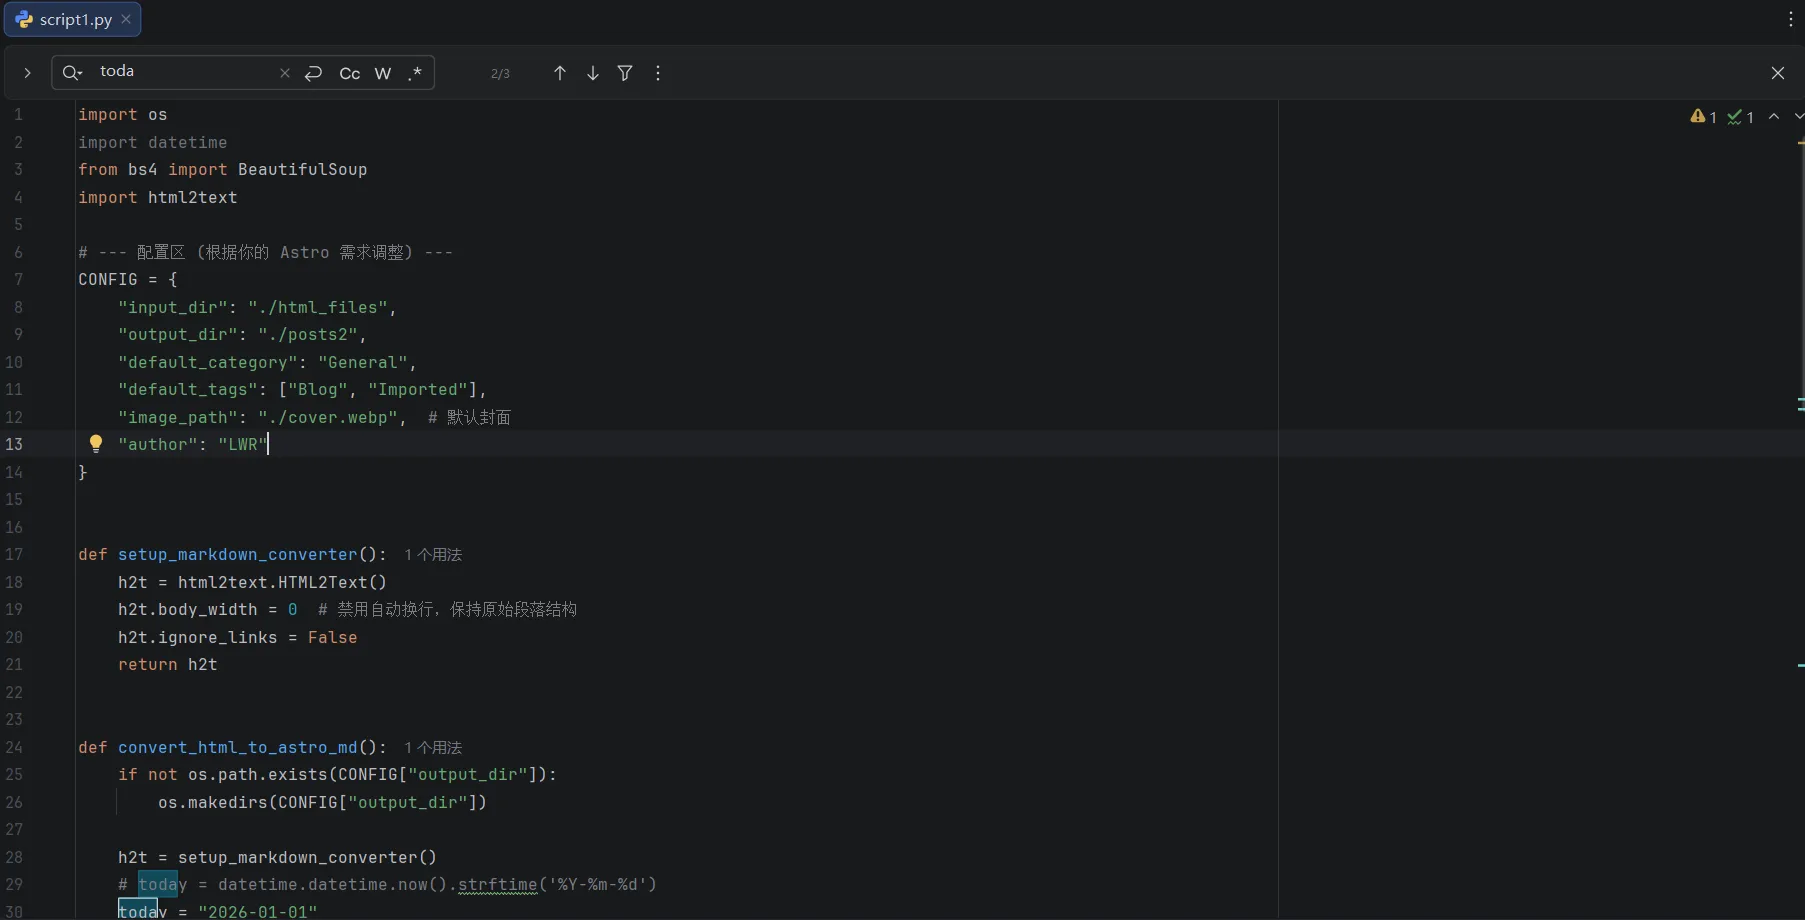Click the yellow lightbulb quick-fix icon
Screen dimensions: 1805x920
pyautogui.click(x=96, y=444)
